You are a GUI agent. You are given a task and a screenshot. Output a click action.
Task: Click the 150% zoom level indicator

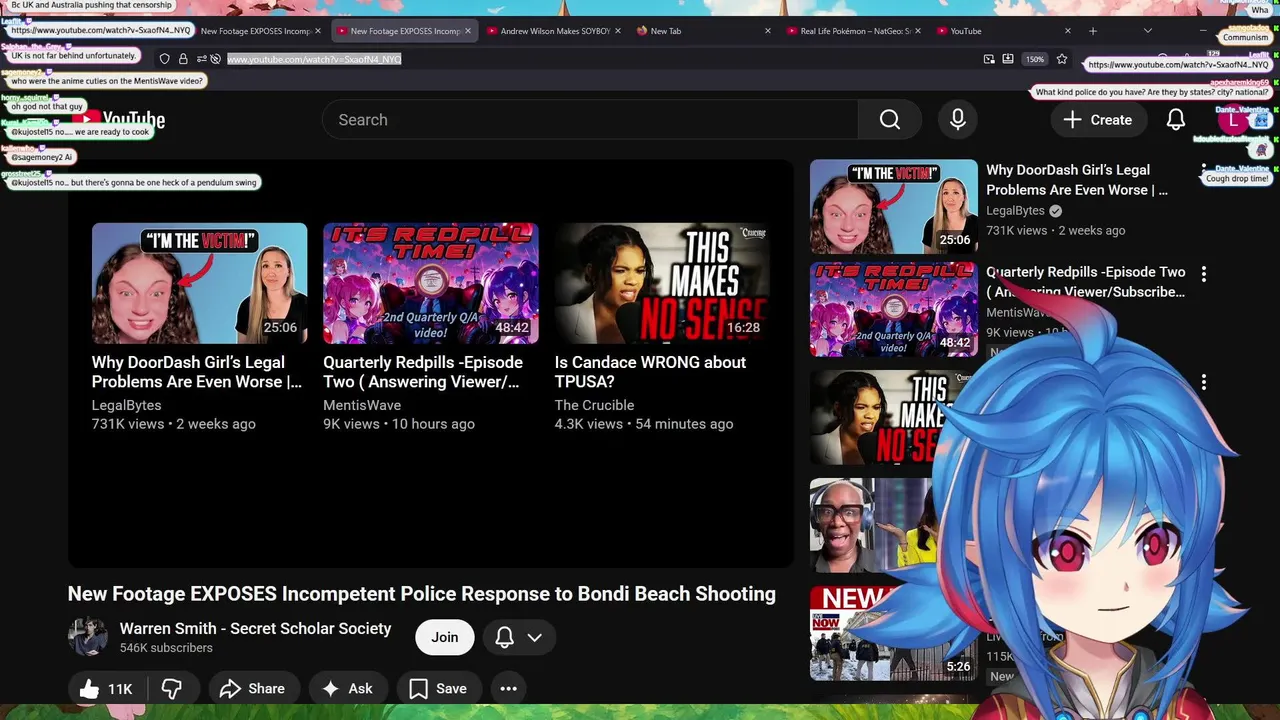tap(1035, 59)
